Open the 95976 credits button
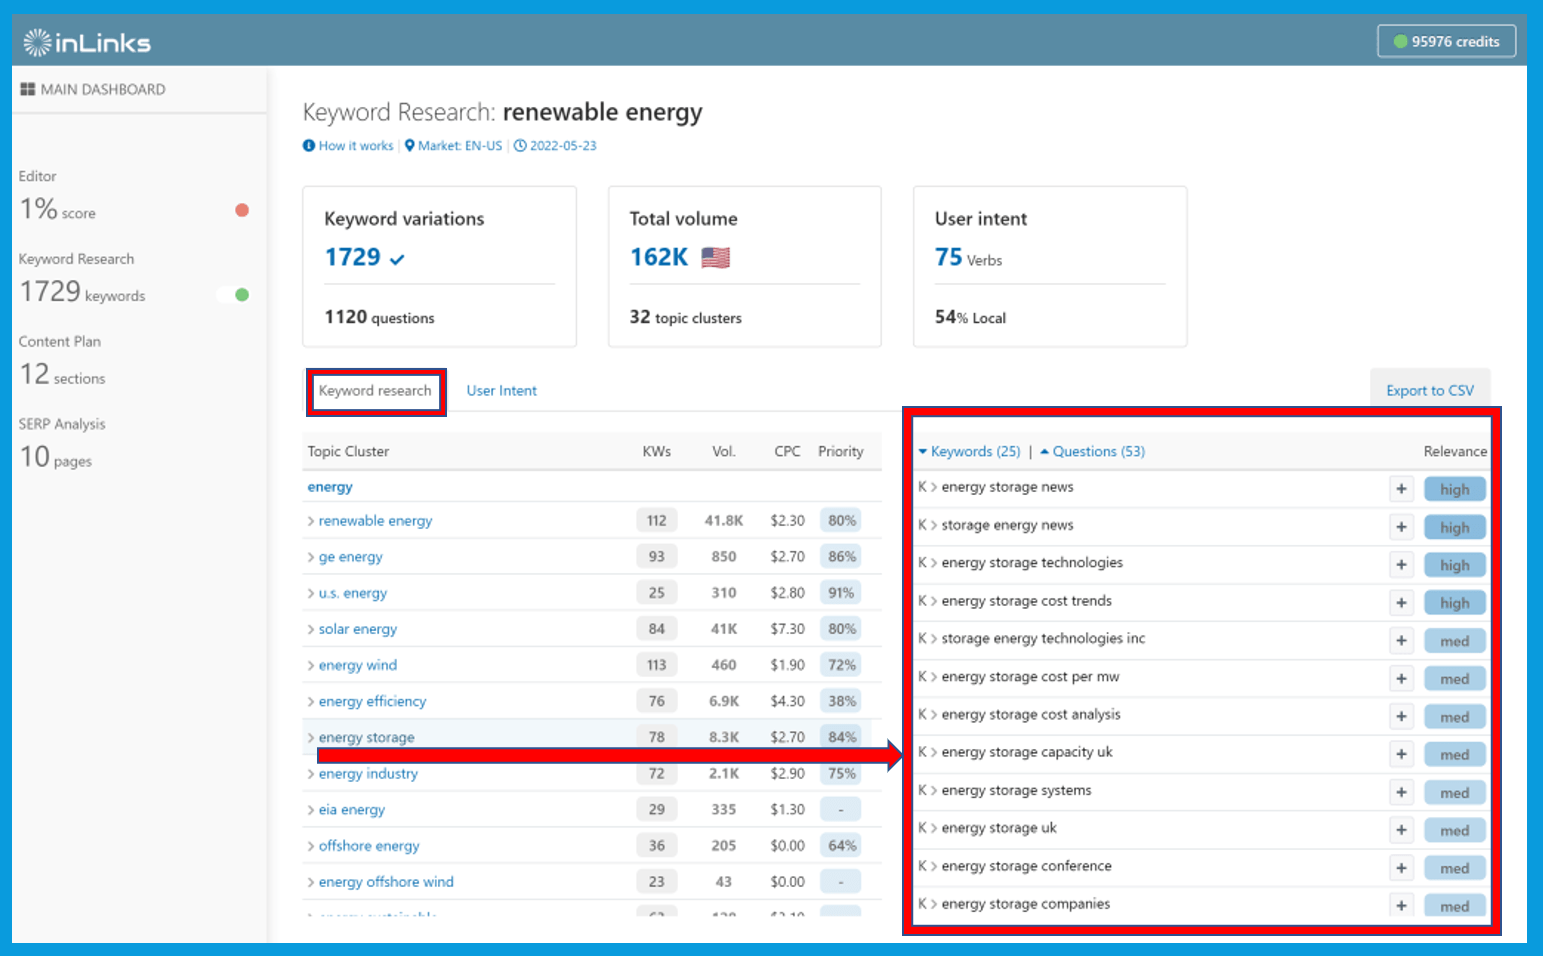Viewport: 1543px width, 956px height. [x=1446, y=41]
